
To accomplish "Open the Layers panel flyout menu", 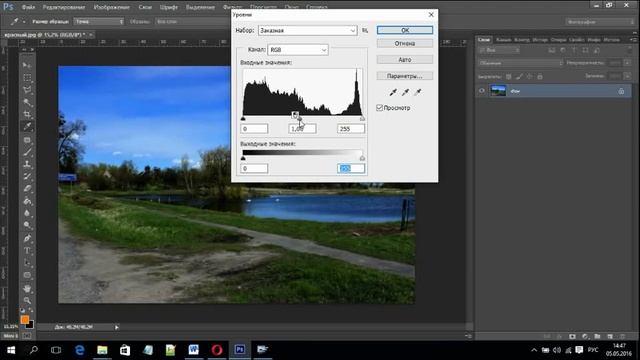I will tap(633, 40).
